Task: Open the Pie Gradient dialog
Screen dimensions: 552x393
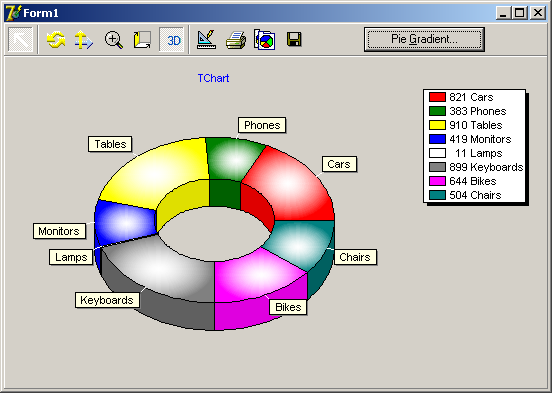Action: 424,39
